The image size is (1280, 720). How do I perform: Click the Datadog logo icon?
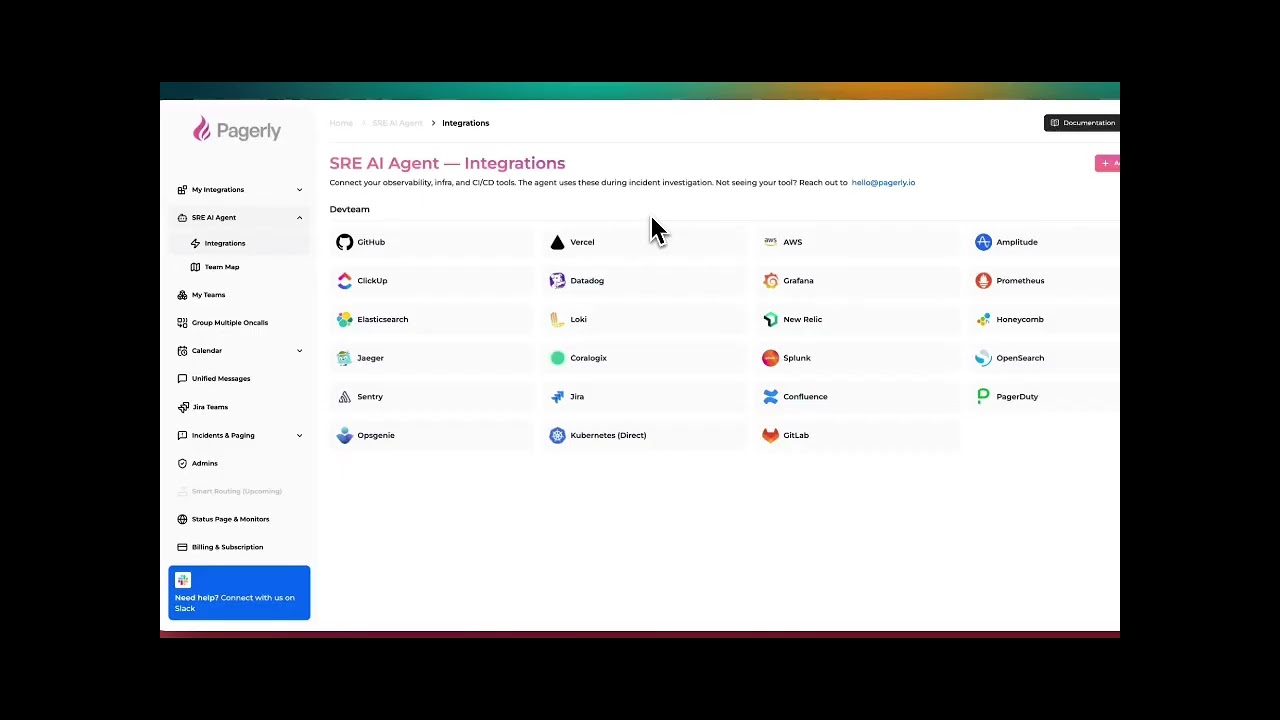[557, 281]
